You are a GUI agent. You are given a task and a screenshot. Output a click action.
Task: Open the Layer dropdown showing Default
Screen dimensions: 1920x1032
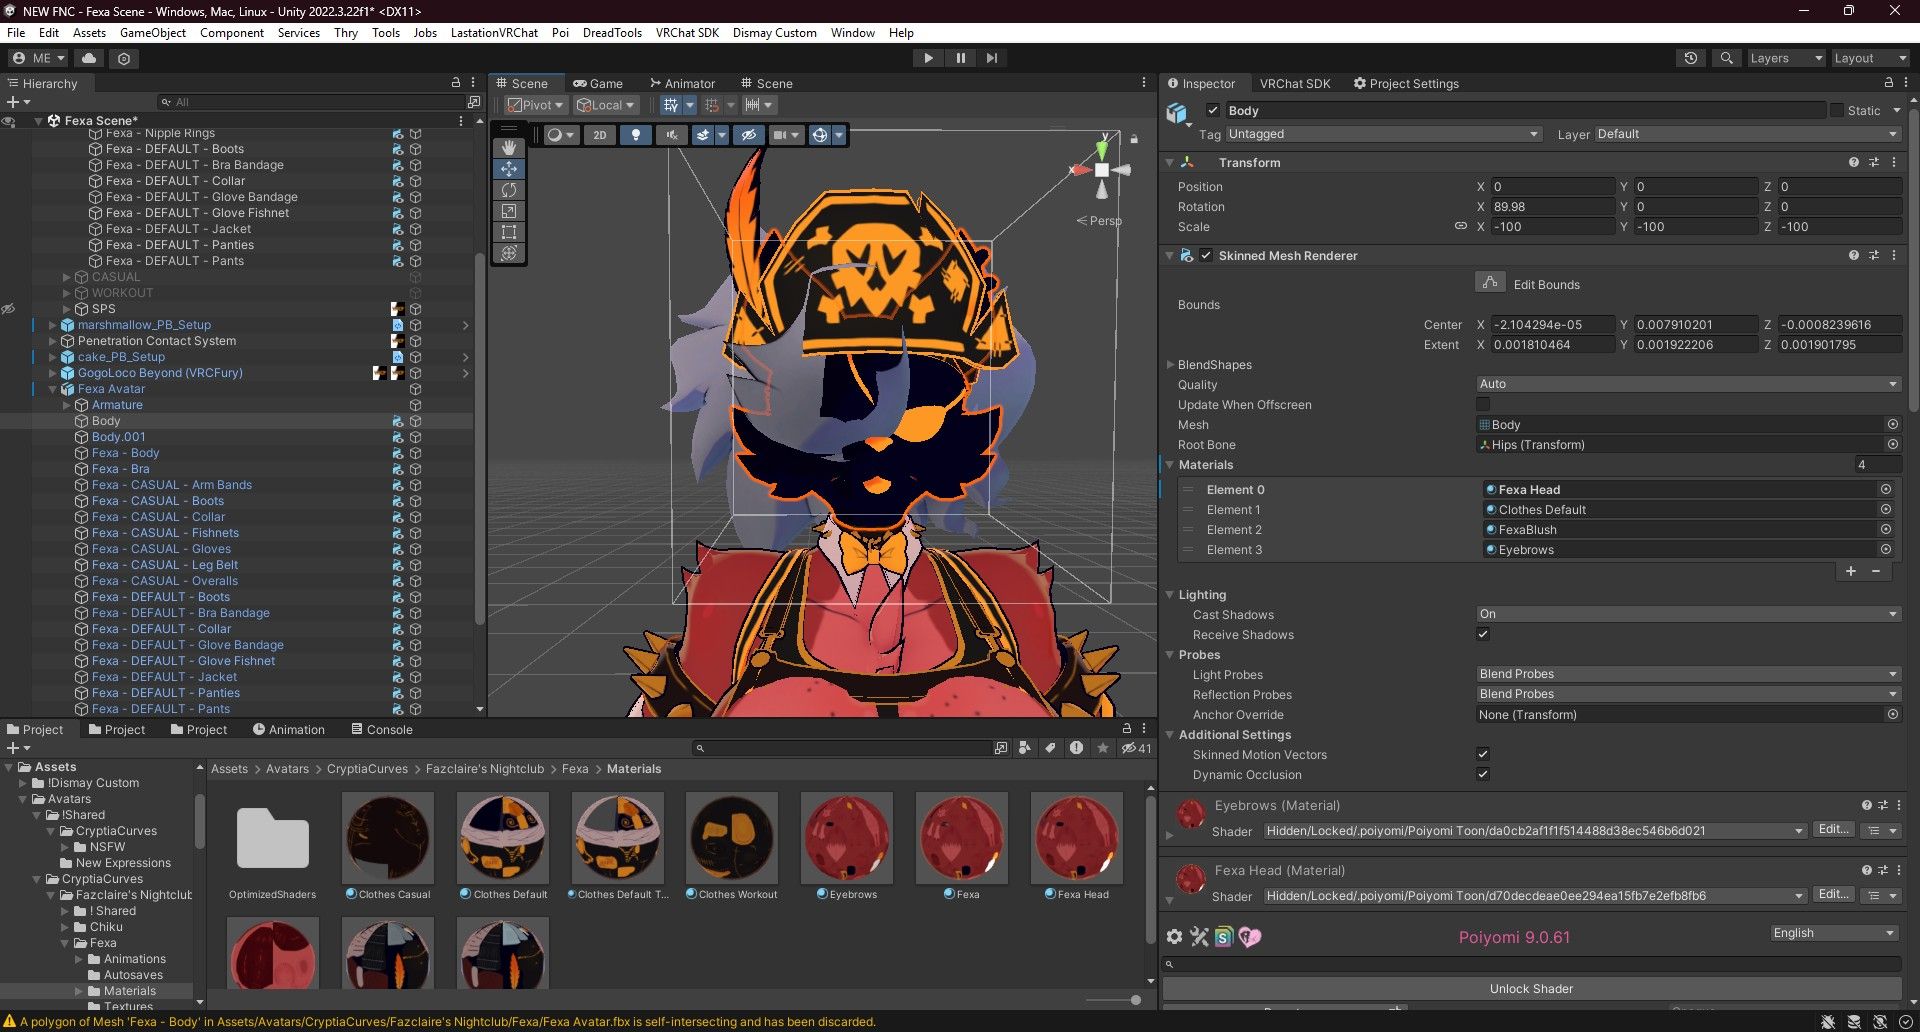coord(1747,134)
